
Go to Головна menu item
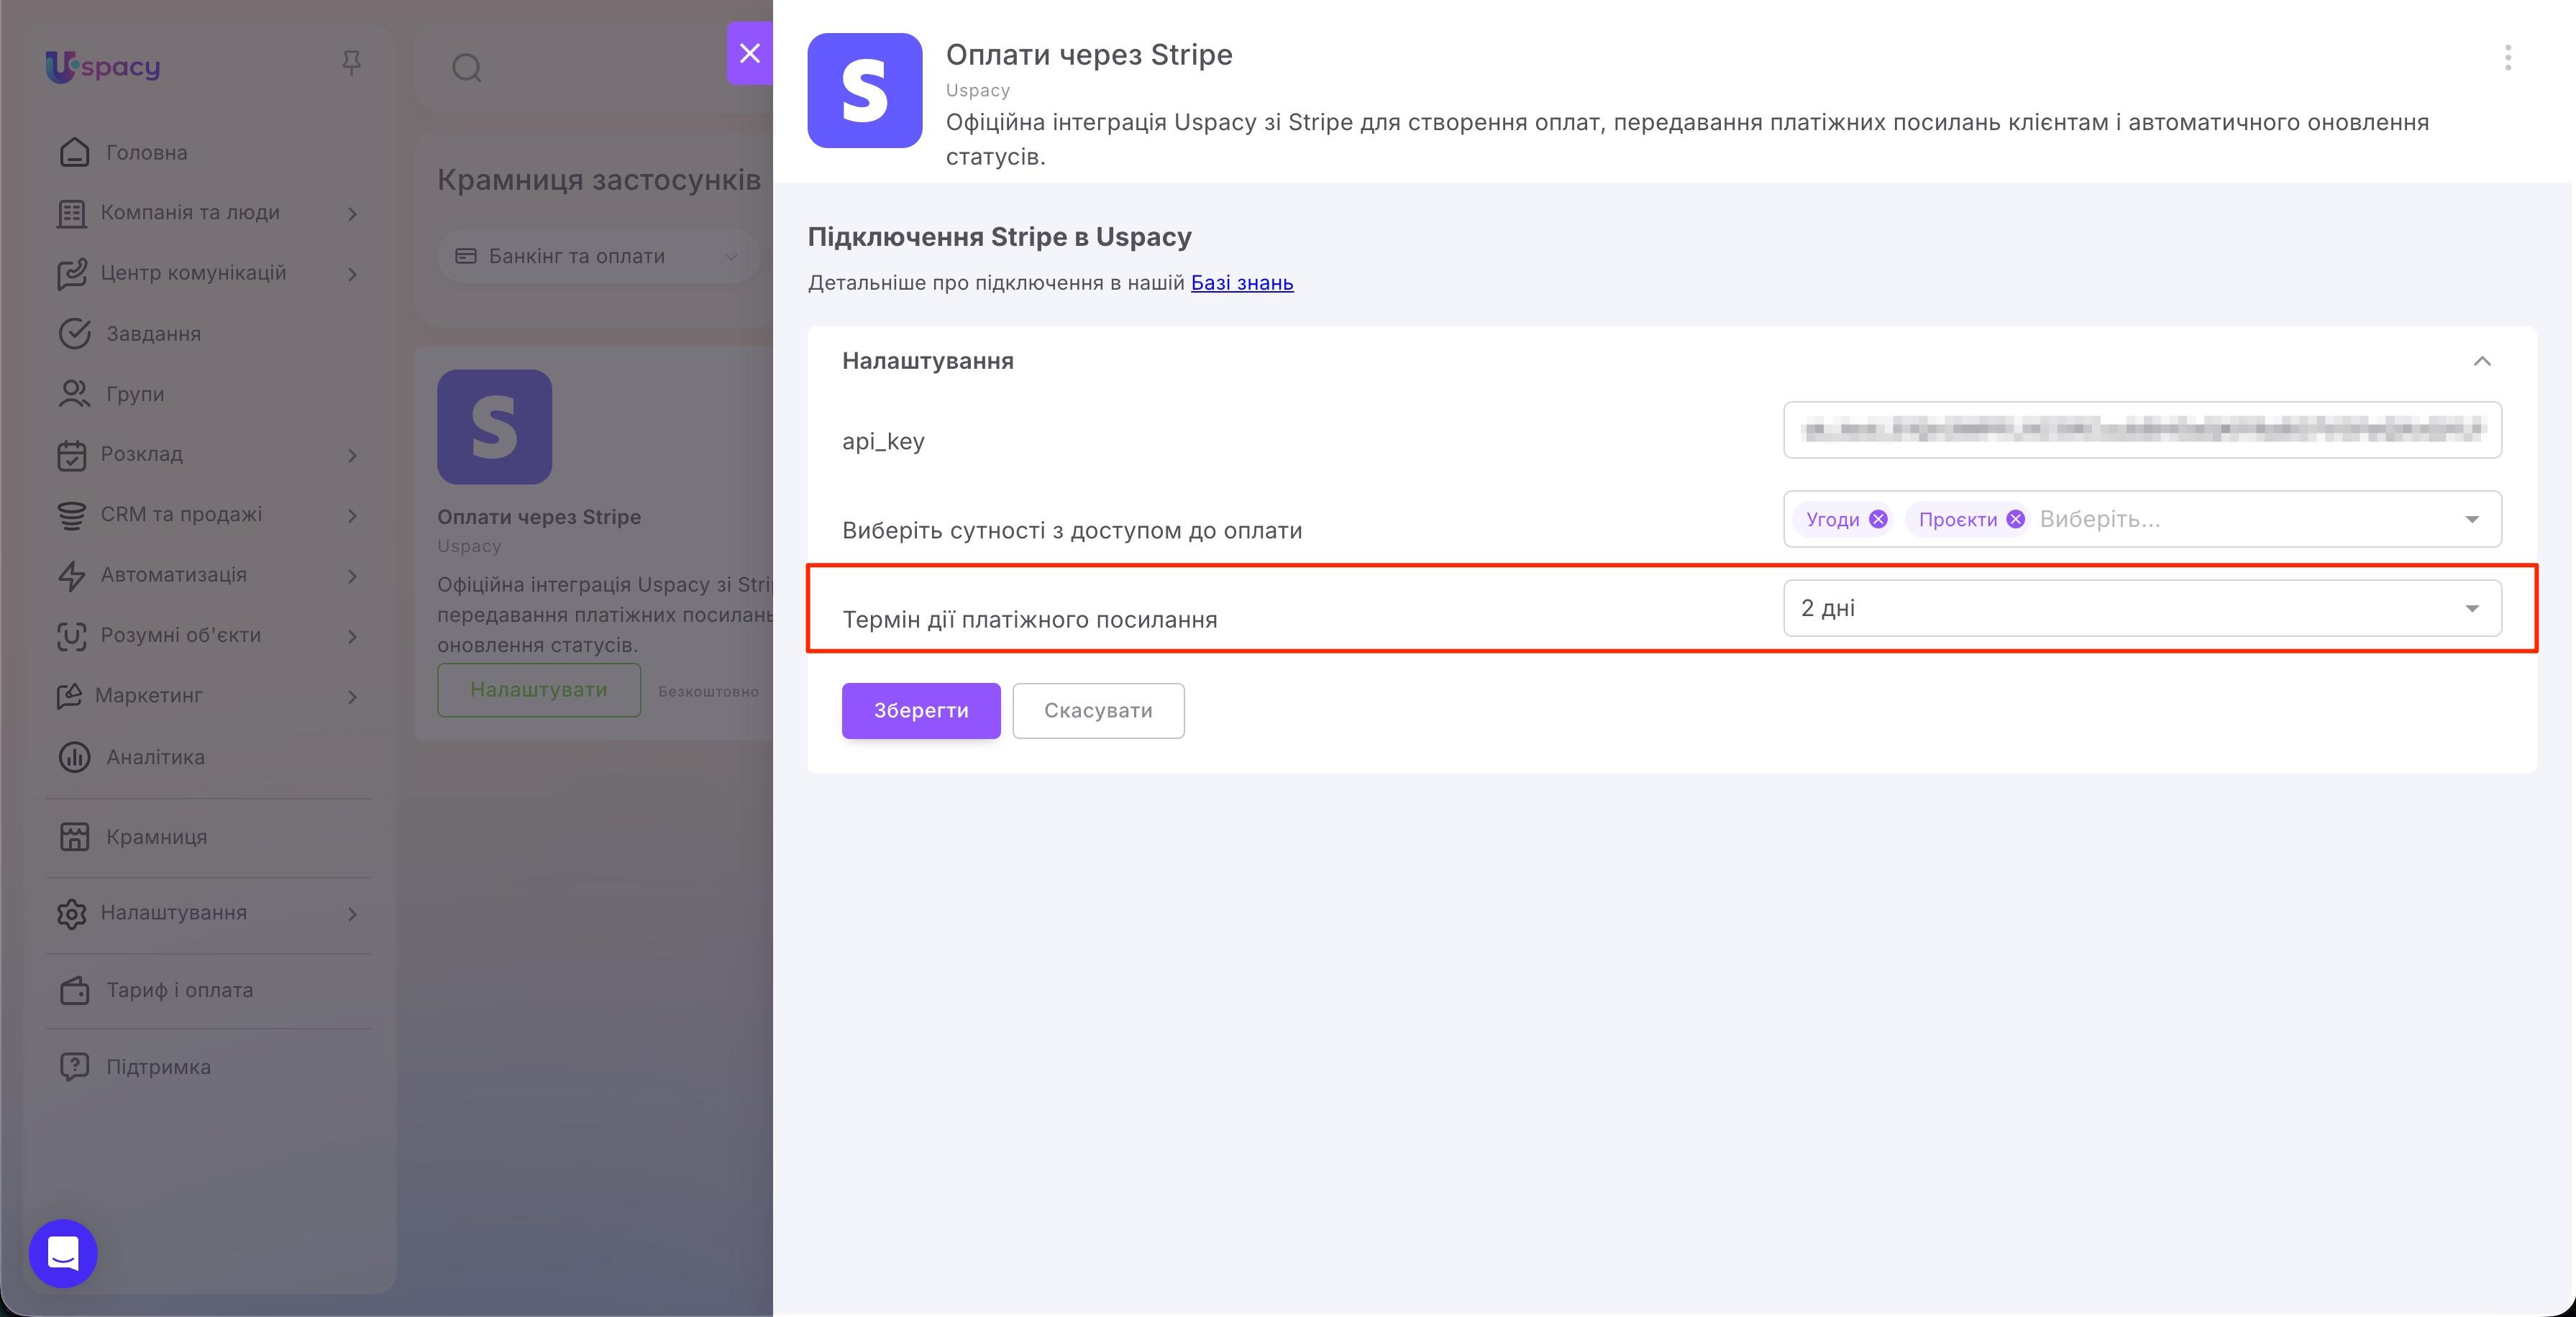[x=147, y=153]
